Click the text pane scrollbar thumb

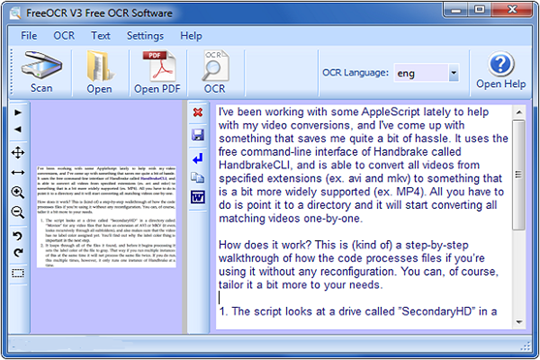[x=518, y=175]
